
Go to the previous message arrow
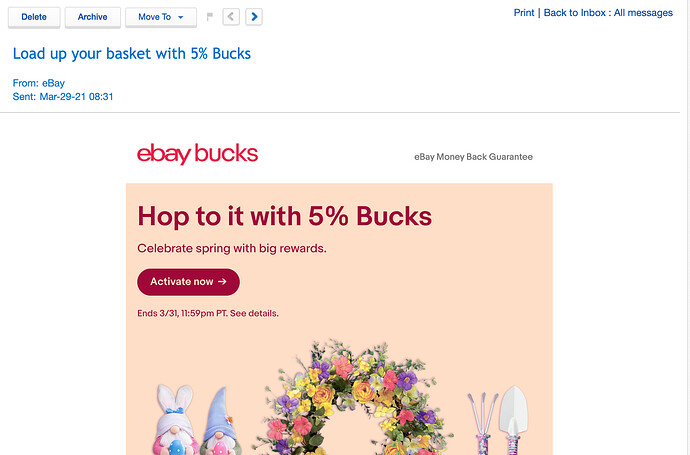point(231,17)
